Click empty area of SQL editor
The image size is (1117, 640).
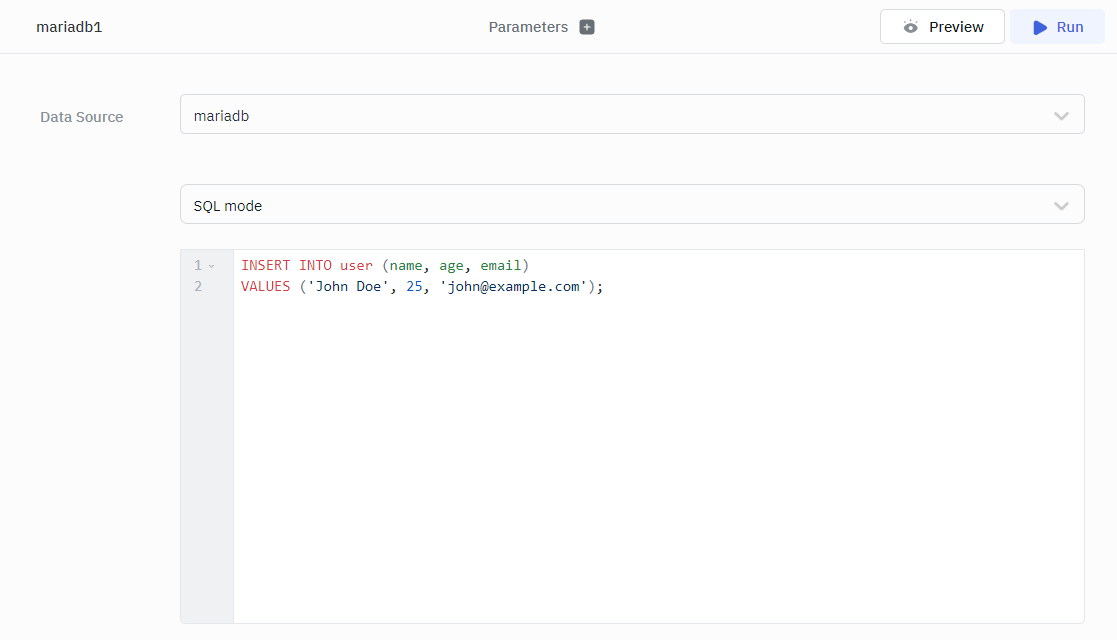tap(658, 460)
